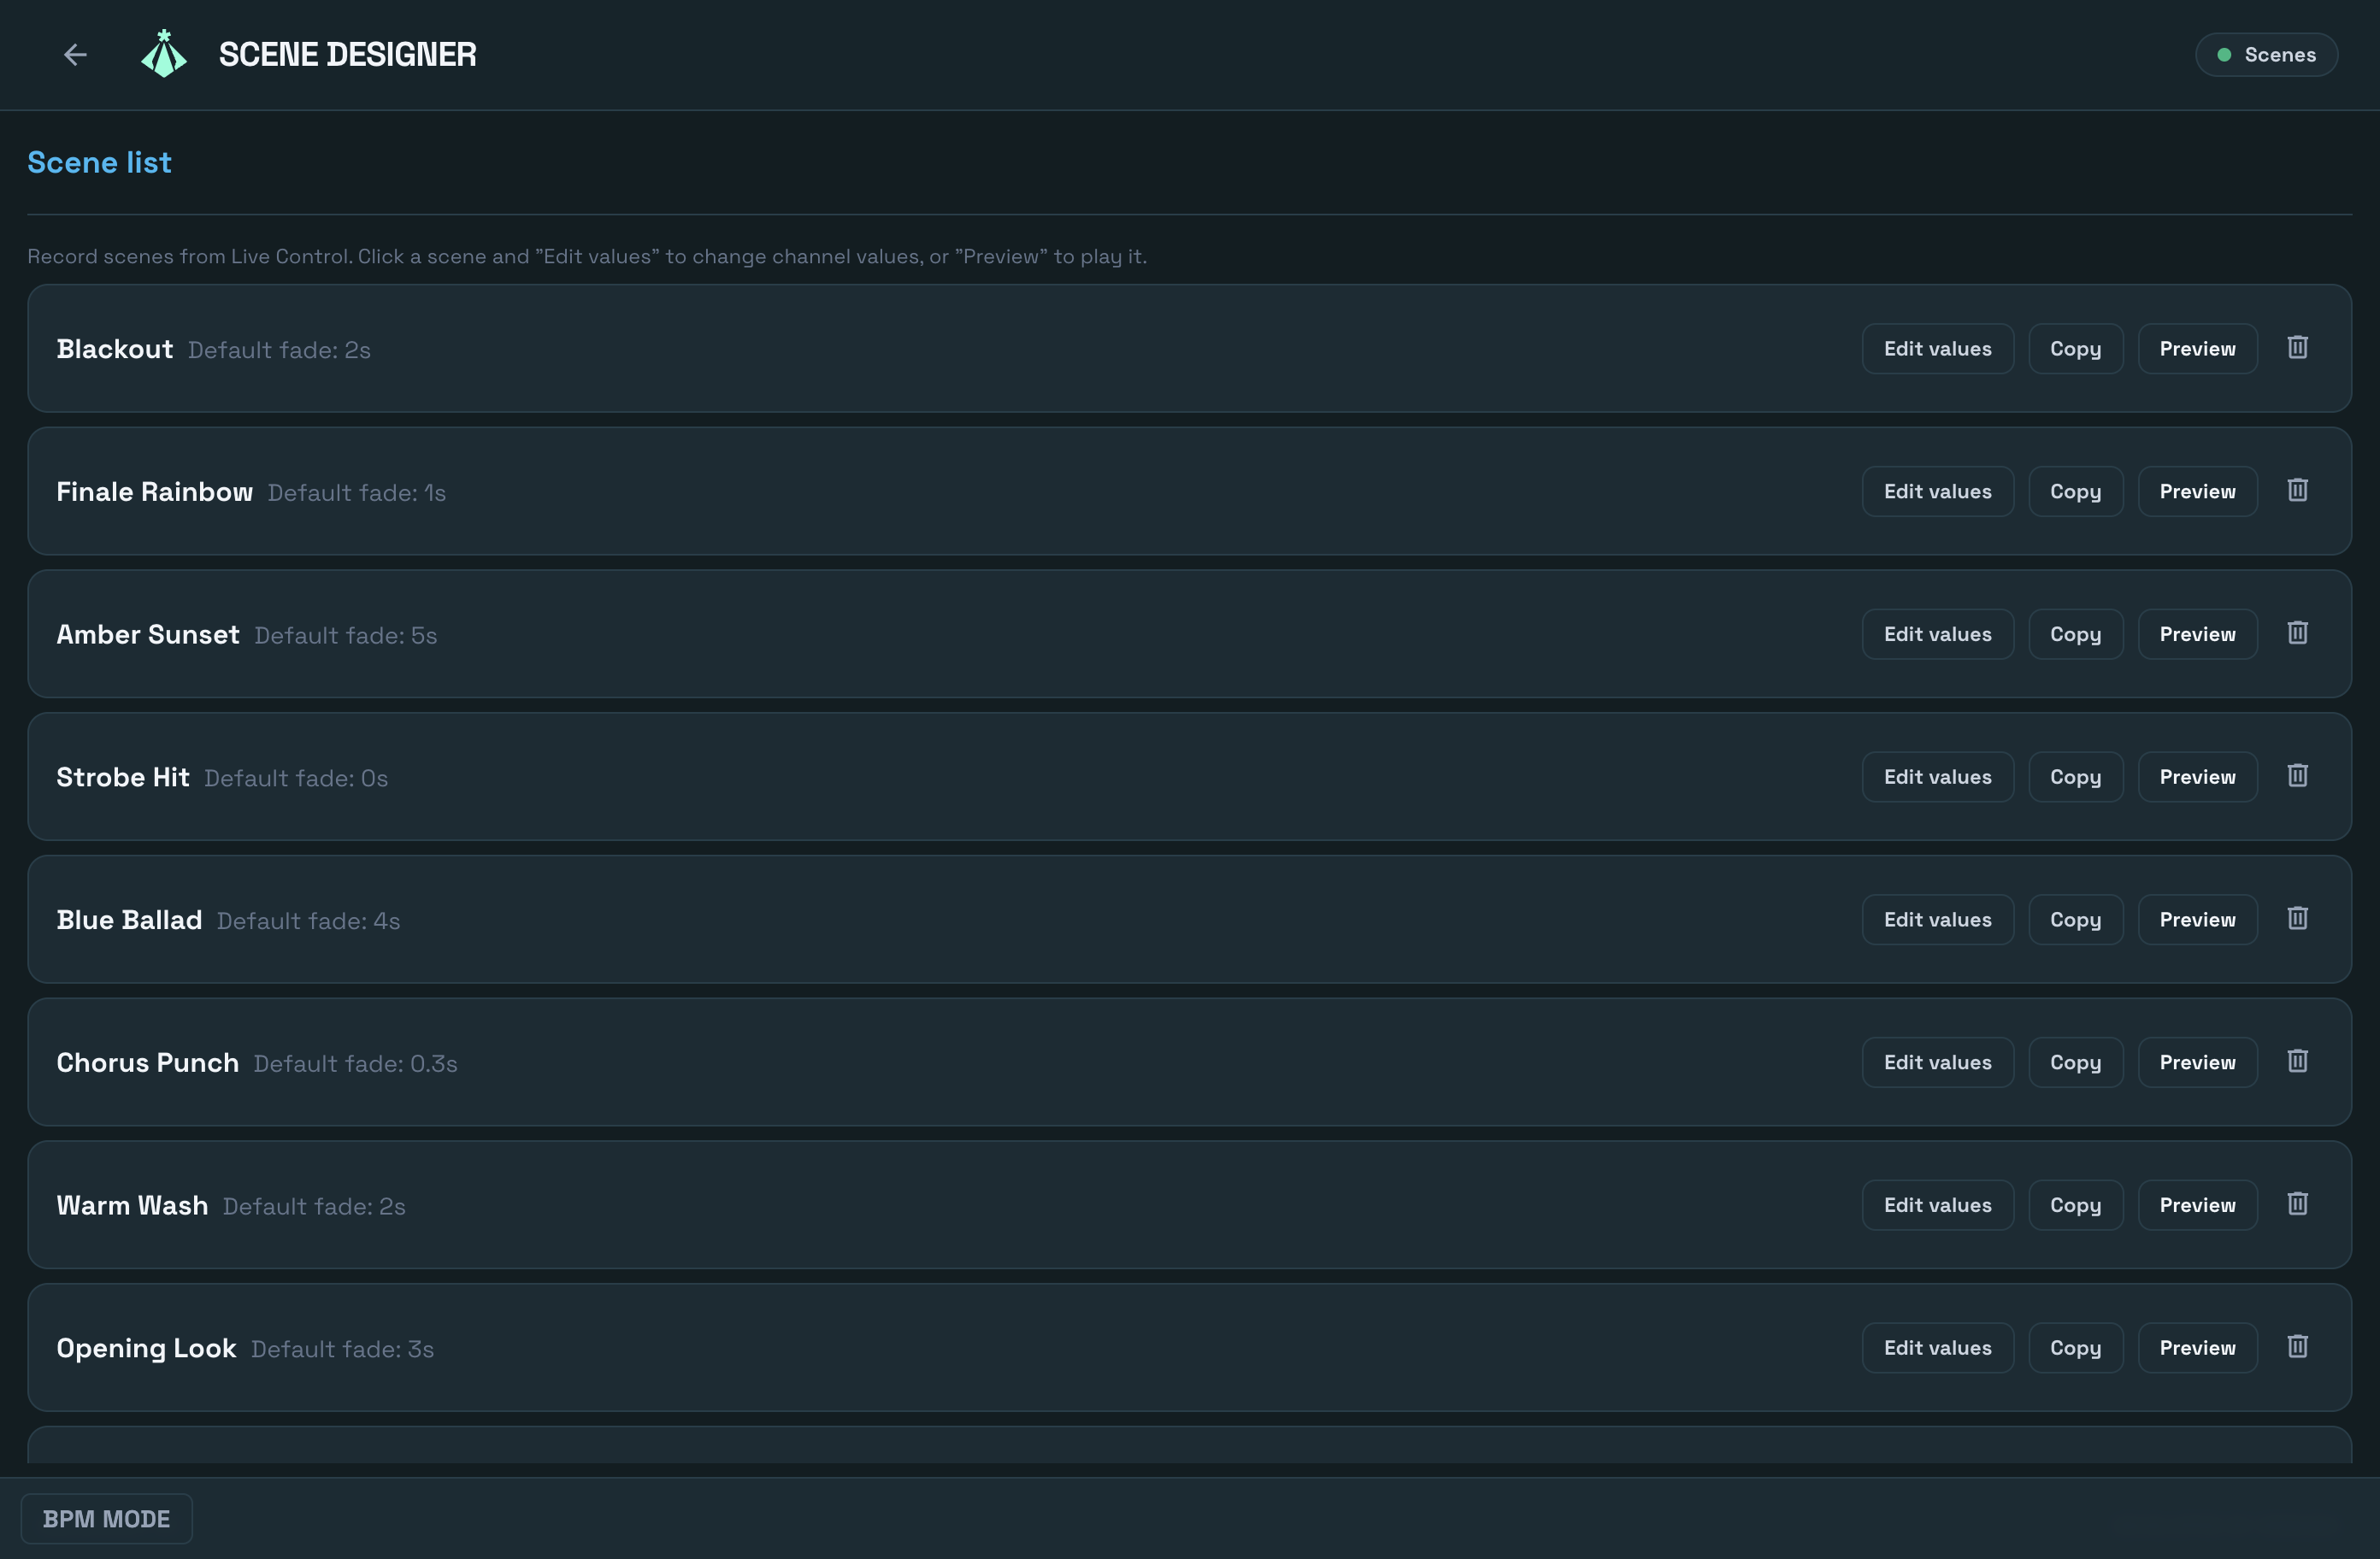Click the 'Default fade: 5s' text
This screenshot has height=1559, width=2380.
(346, 636)
